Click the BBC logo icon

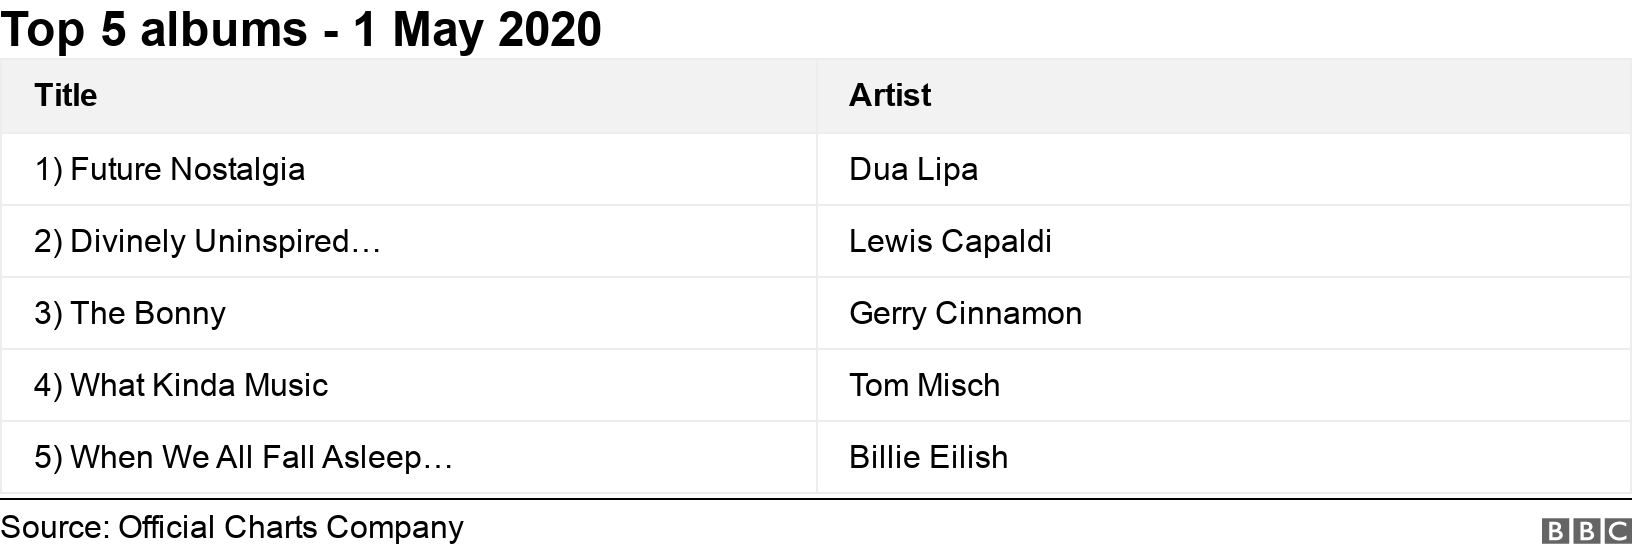(x=1586, y=530)
